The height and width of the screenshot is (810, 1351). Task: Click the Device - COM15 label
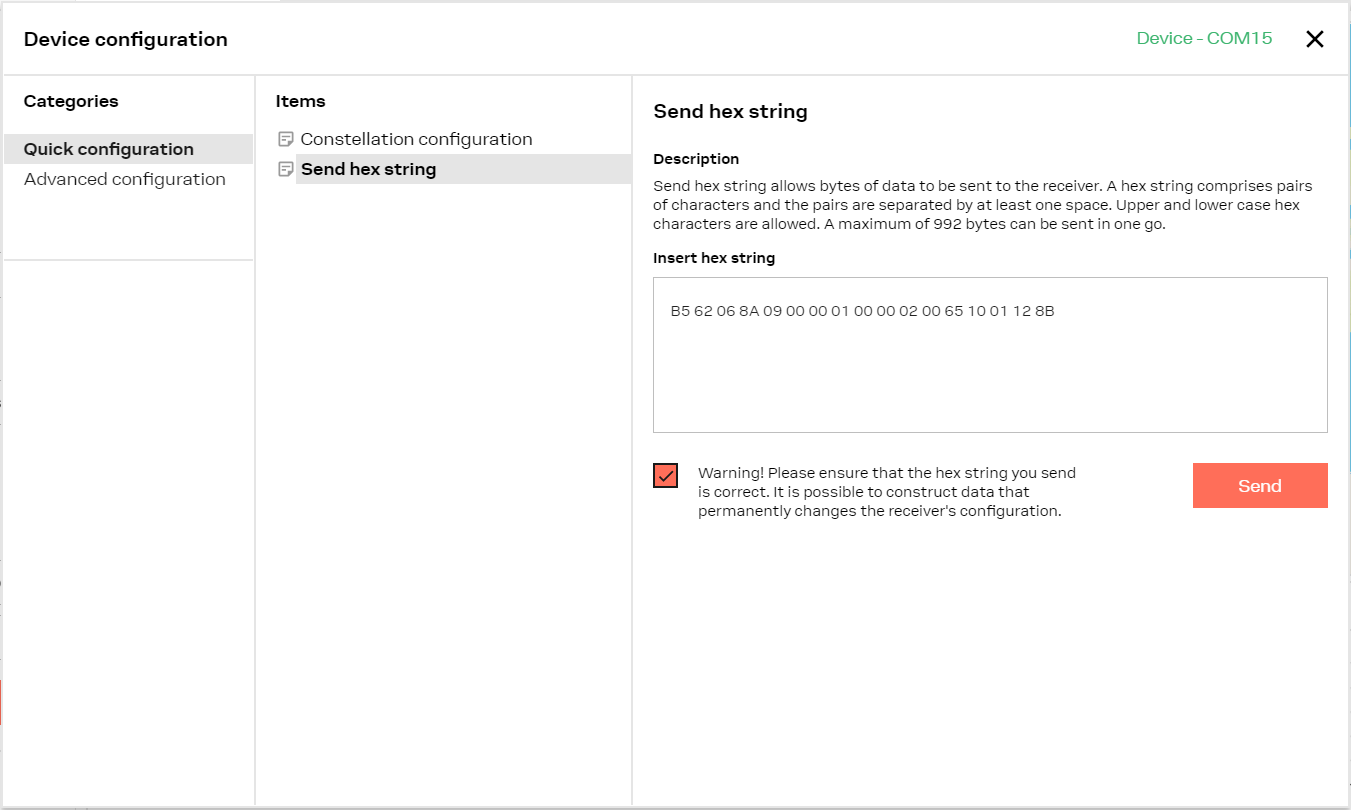click(1204, 38)
